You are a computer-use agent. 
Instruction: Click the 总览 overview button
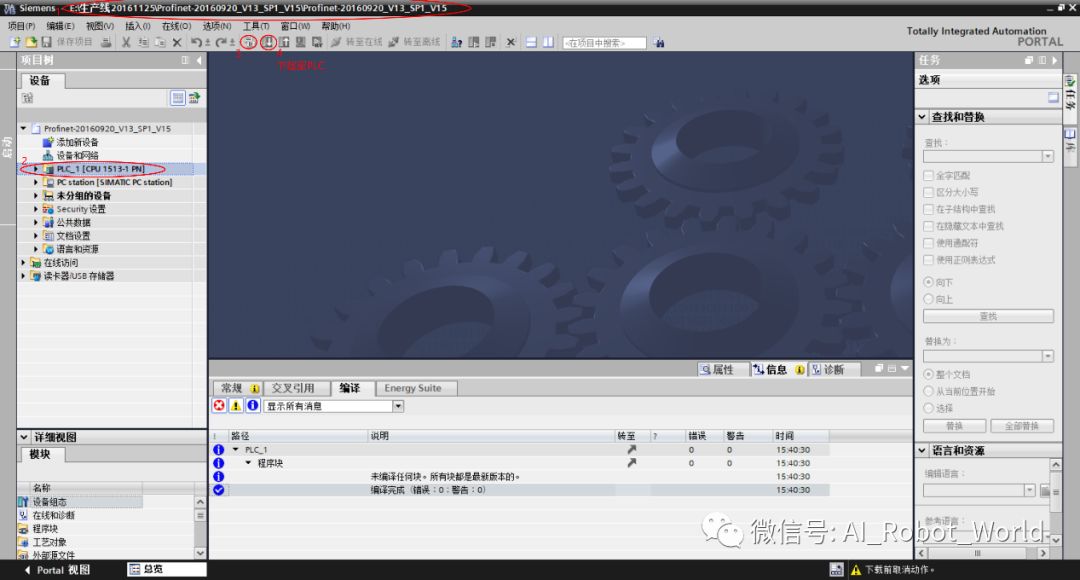(167, 570)
